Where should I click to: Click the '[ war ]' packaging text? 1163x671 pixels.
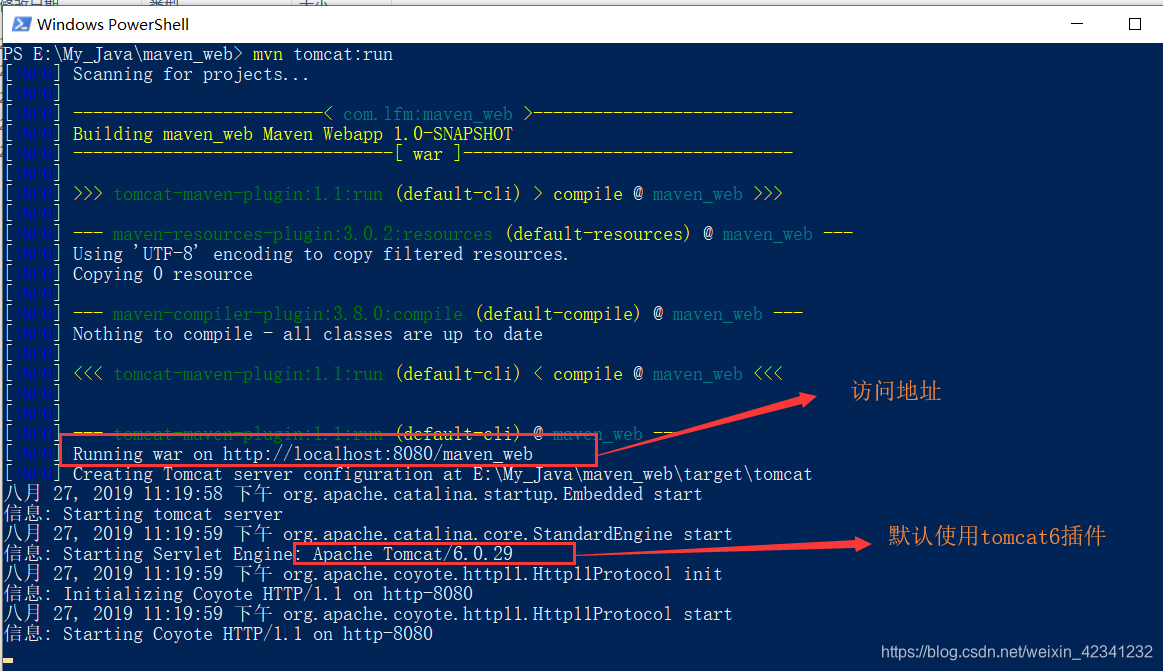[428, 154]
